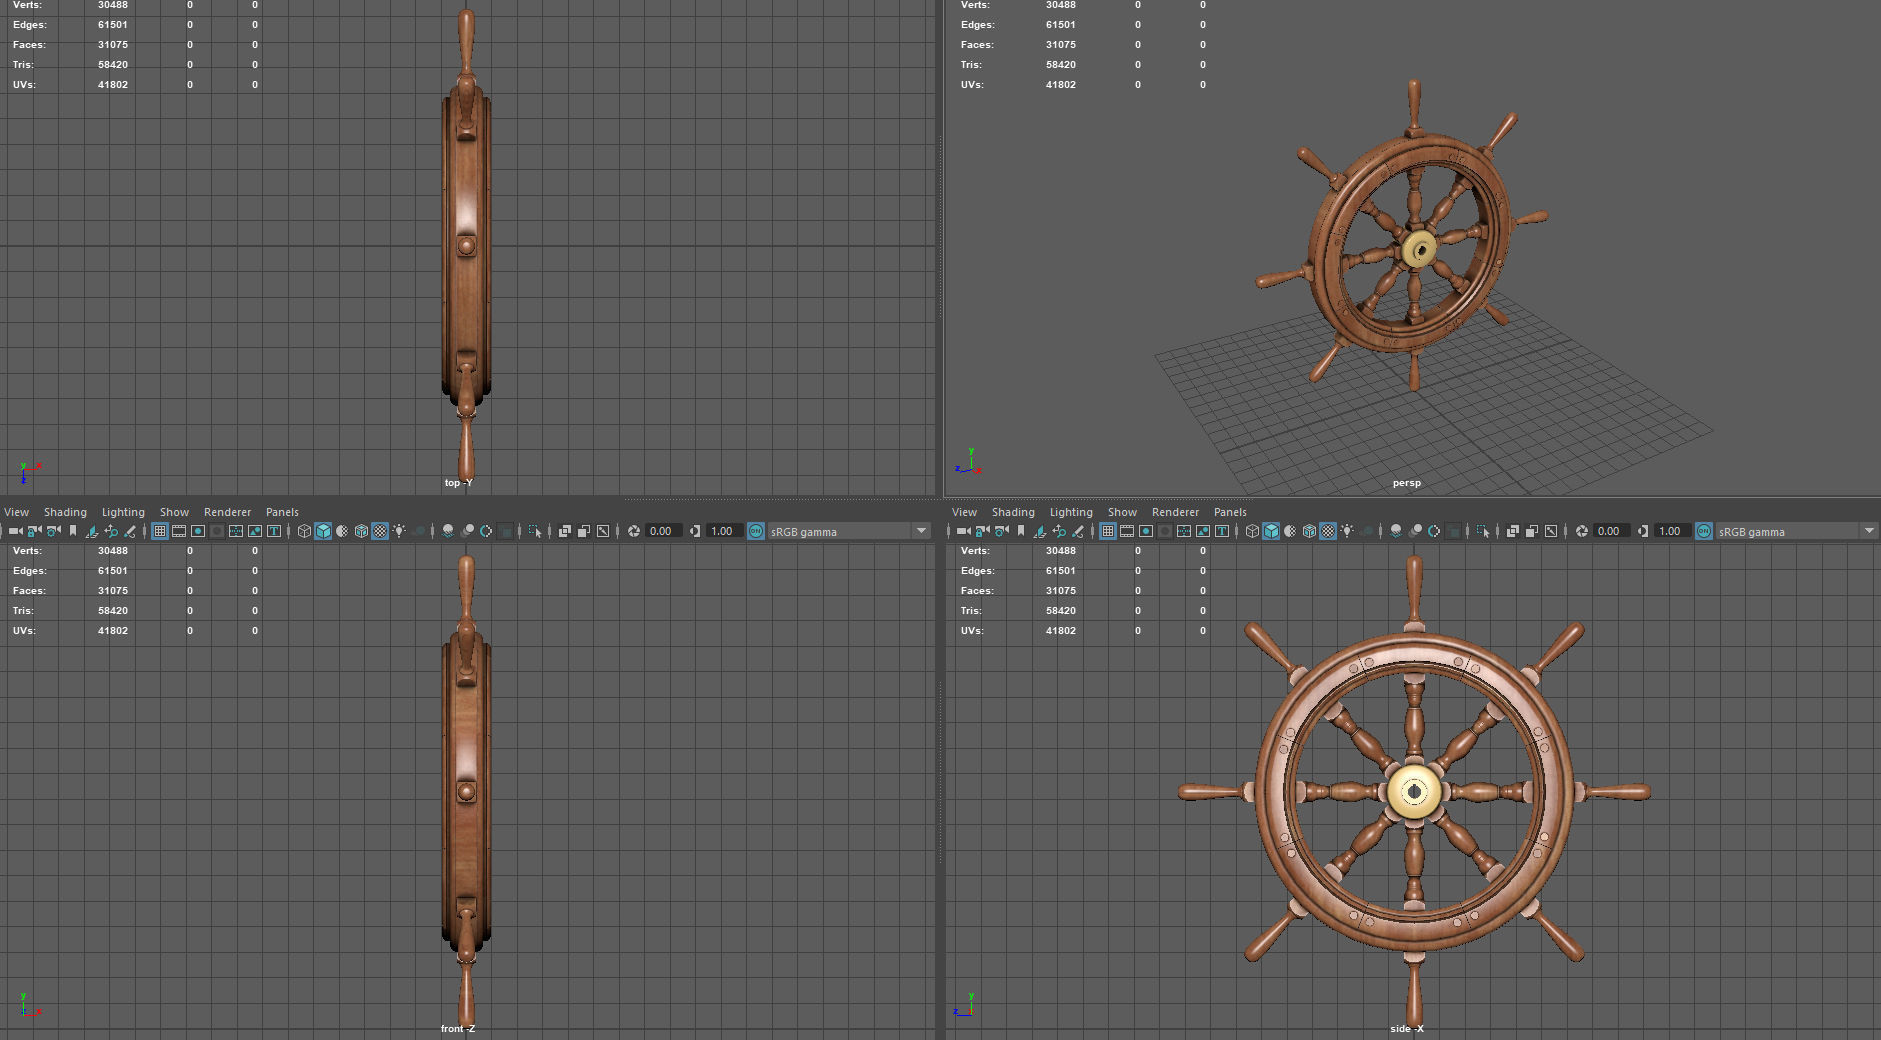Open Camera Attributes icon in front view toolbar
The height and width of the screenshot is (1040, 1881).
coord(53,531)
